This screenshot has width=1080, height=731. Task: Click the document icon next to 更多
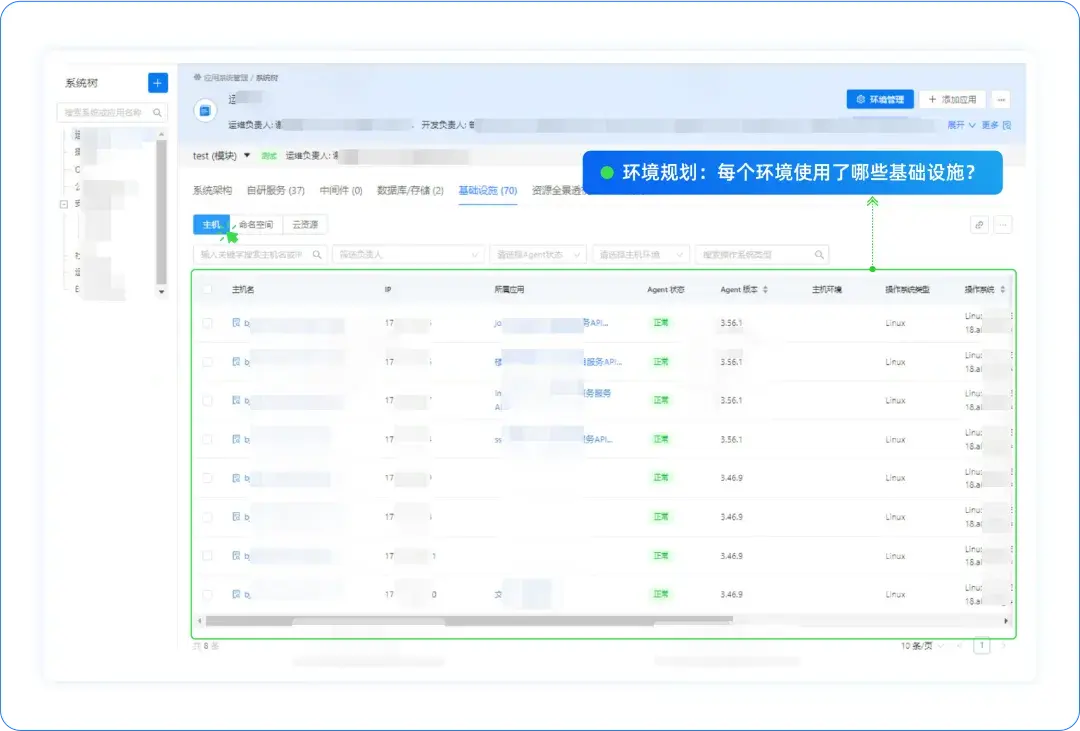1006,124
